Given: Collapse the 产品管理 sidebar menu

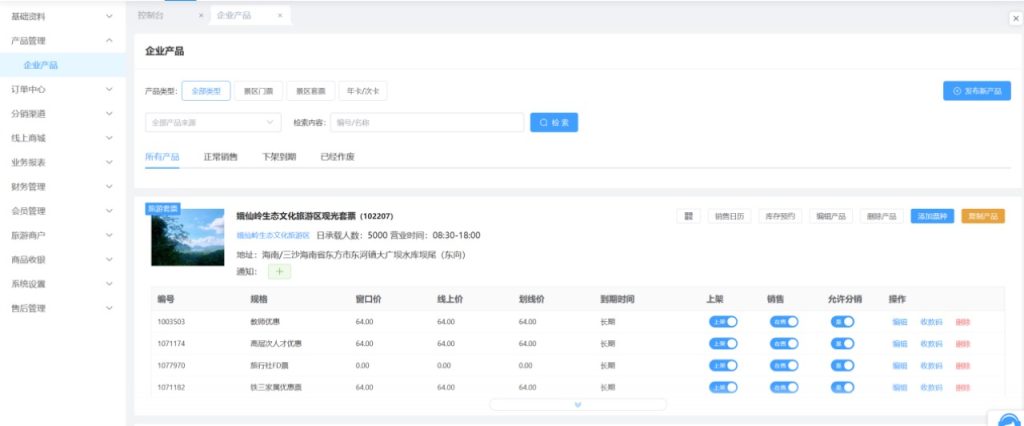Looking at the screenshot, I should (x=63, y=41).
